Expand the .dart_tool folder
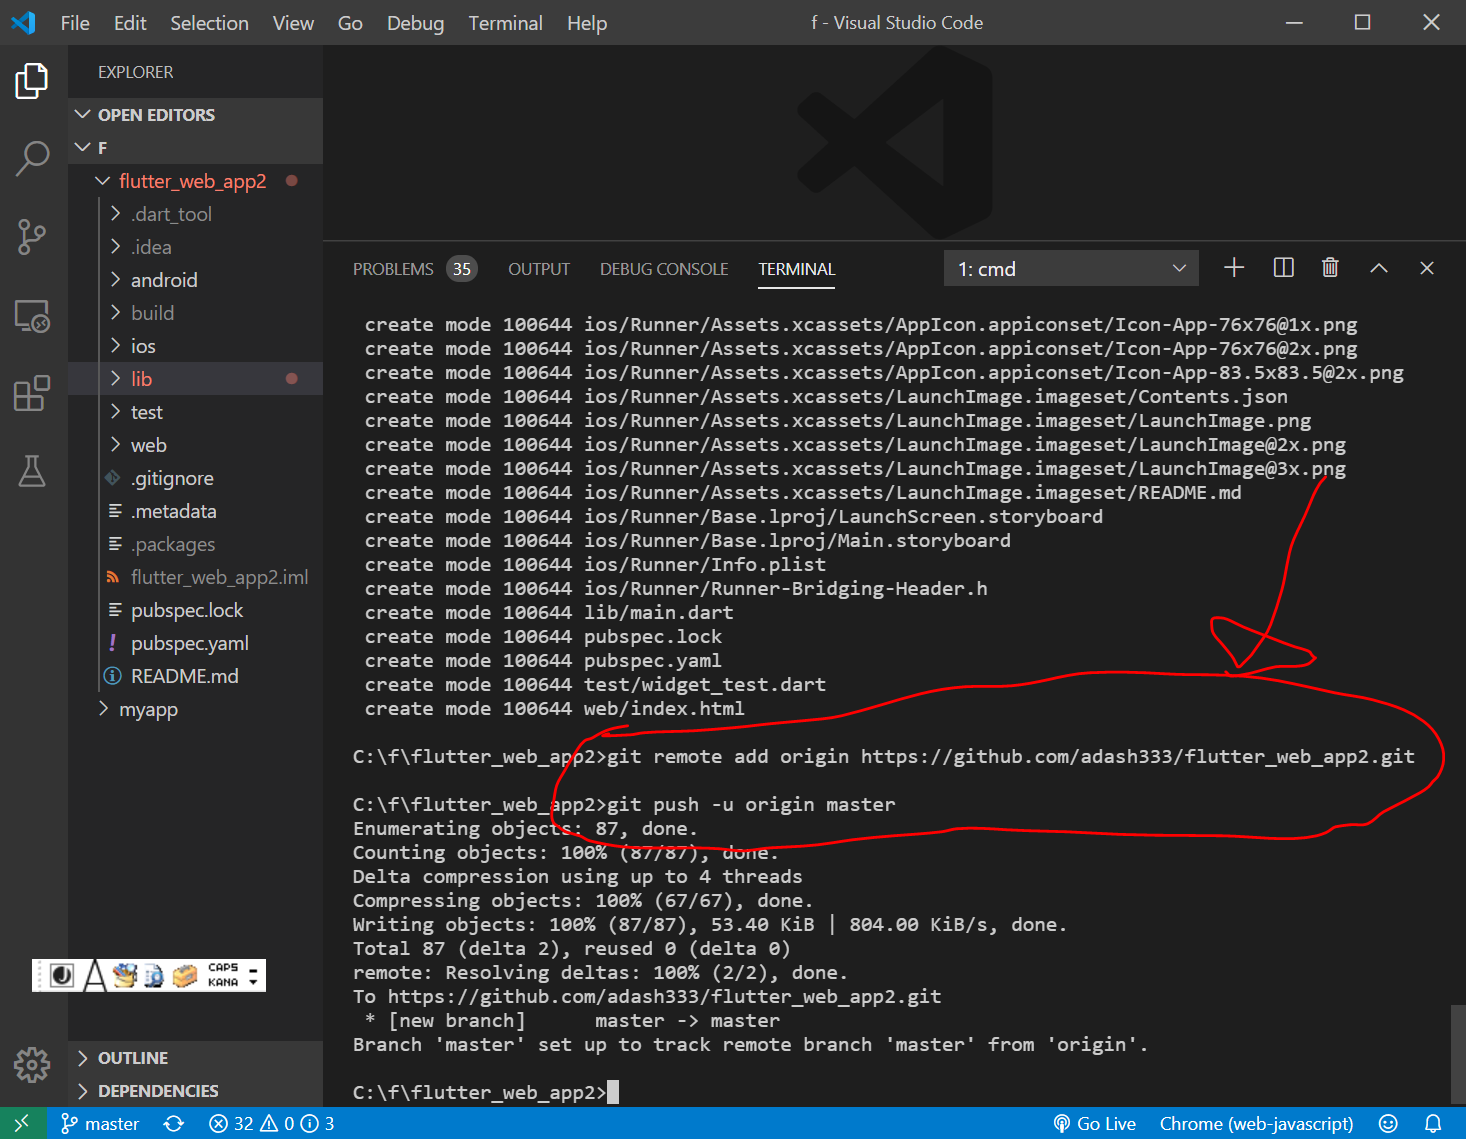Screen dimensions: 1466x1139 195,214
